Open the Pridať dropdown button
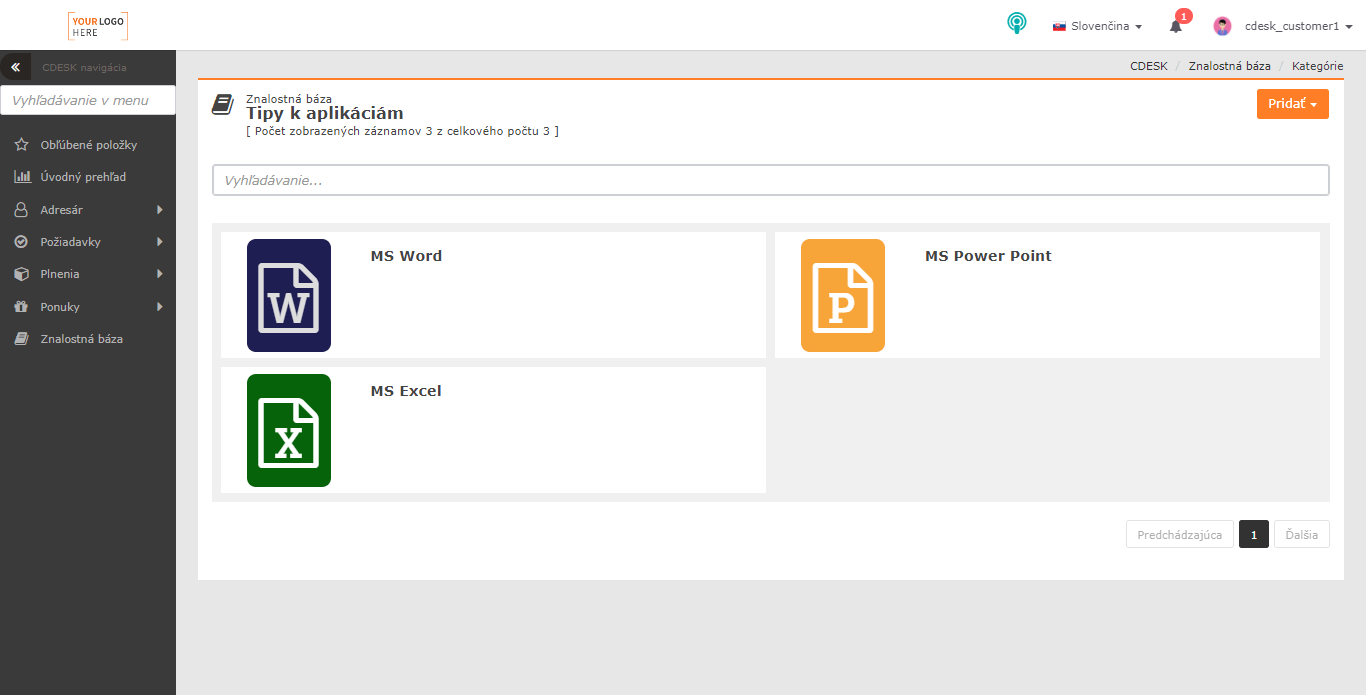 pos(1292,104)
